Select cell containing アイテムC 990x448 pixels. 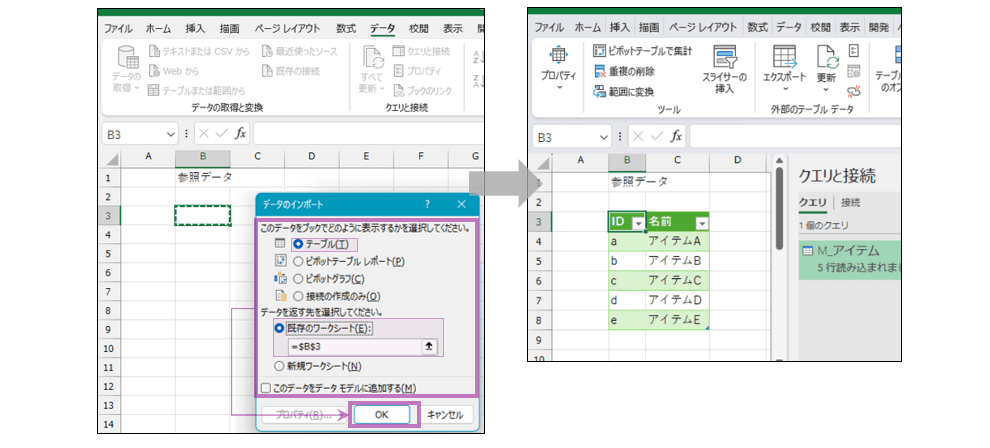tap(677, 281)
